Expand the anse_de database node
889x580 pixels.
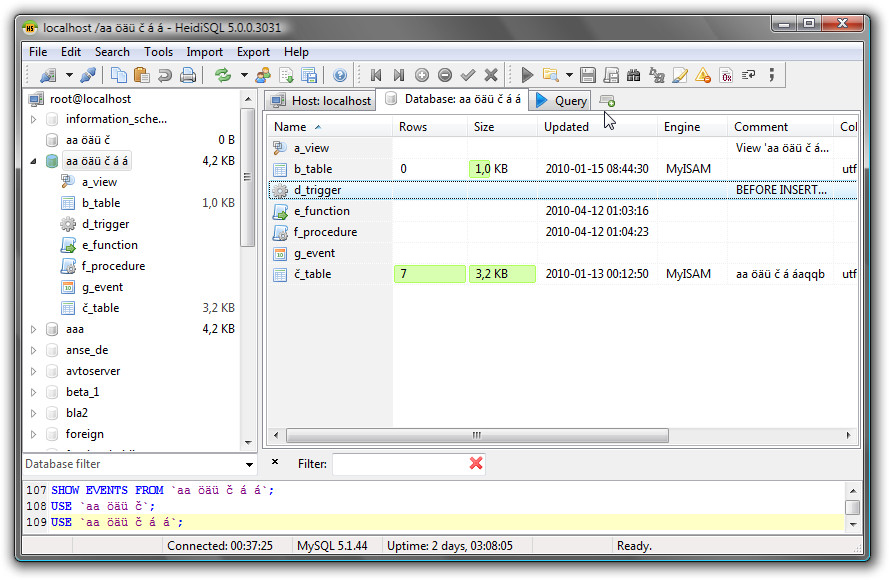pyautogui.click(x=33, y=350)
